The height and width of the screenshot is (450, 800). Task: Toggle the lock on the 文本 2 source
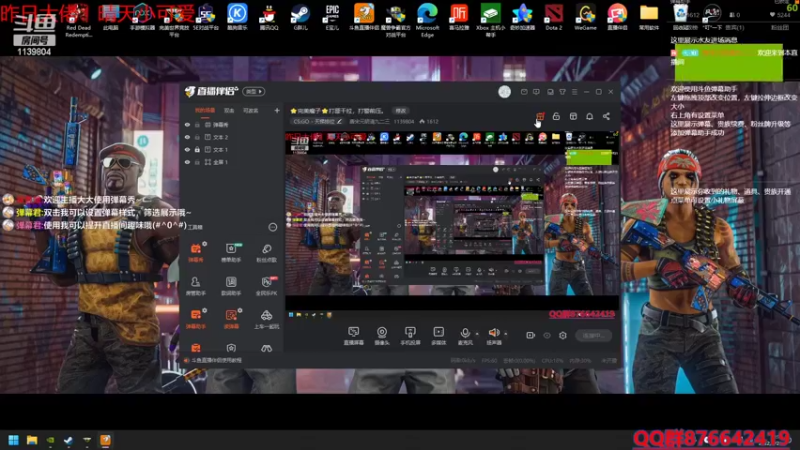197,137
